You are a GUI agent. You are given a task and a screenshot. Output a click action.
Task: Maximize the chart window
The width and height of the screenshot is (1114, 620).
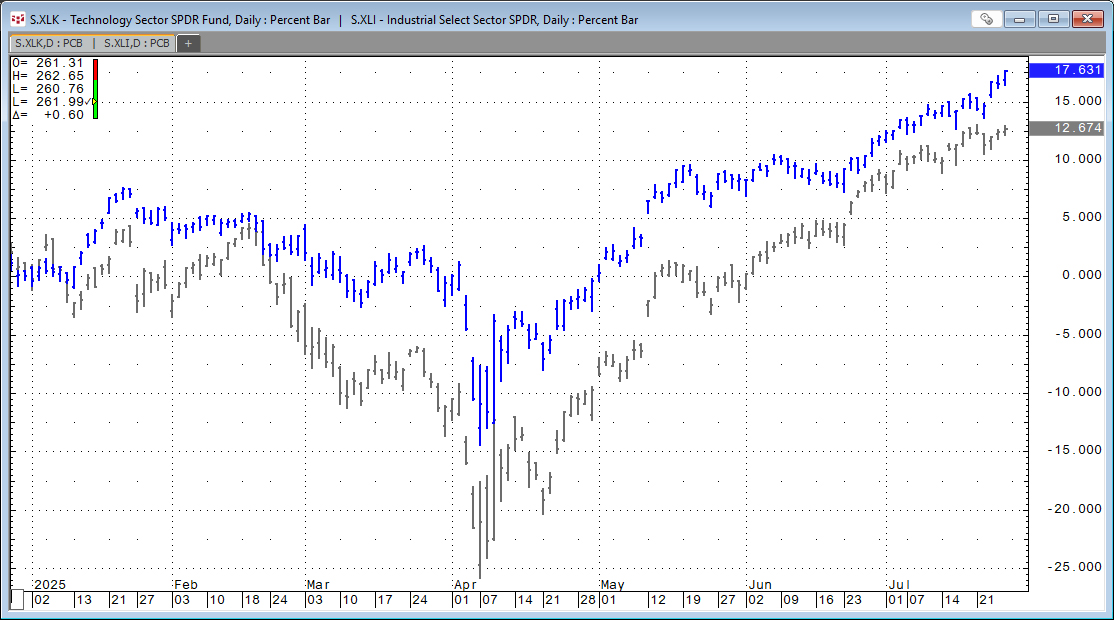[1053, 19]
